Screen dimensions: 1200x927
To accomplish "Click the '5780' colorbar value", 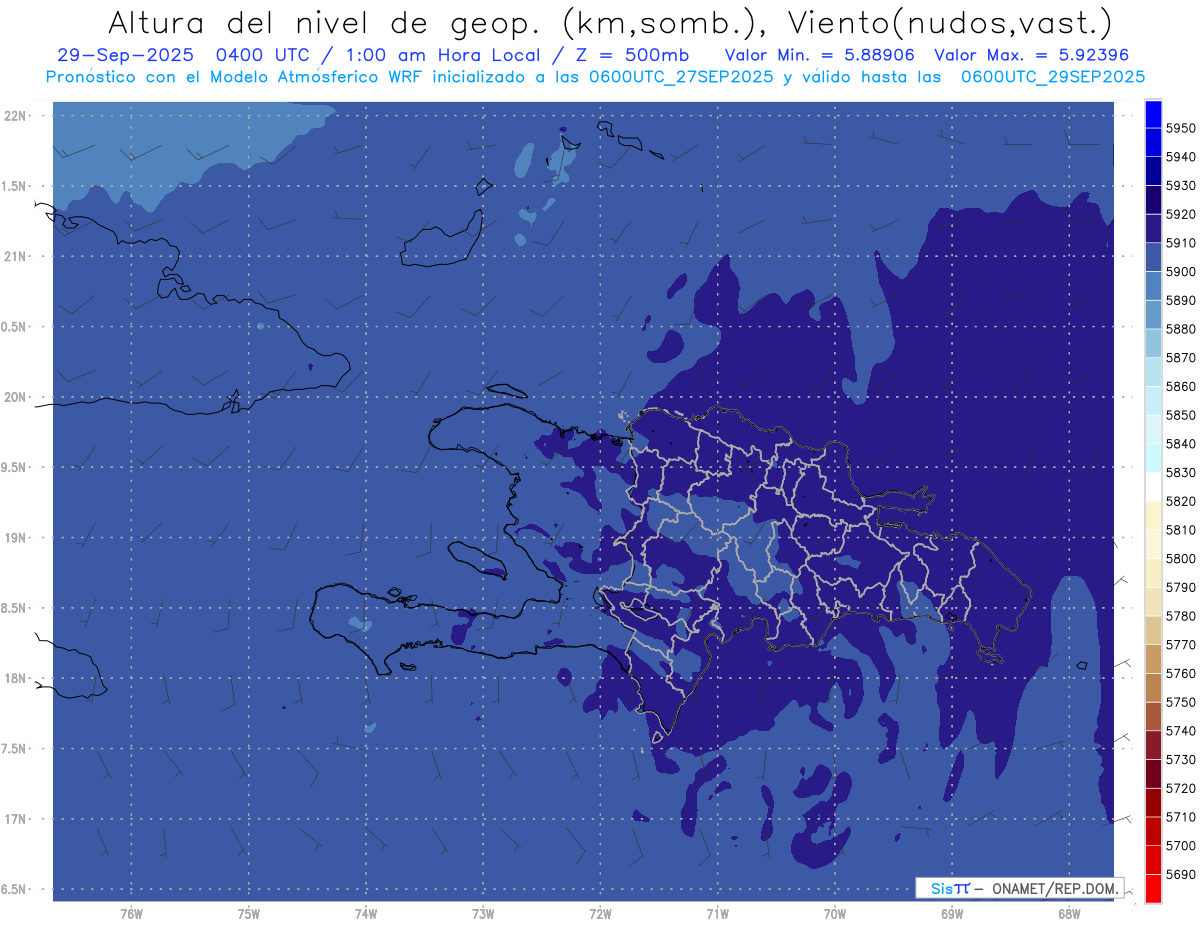I will (1180, 616).
